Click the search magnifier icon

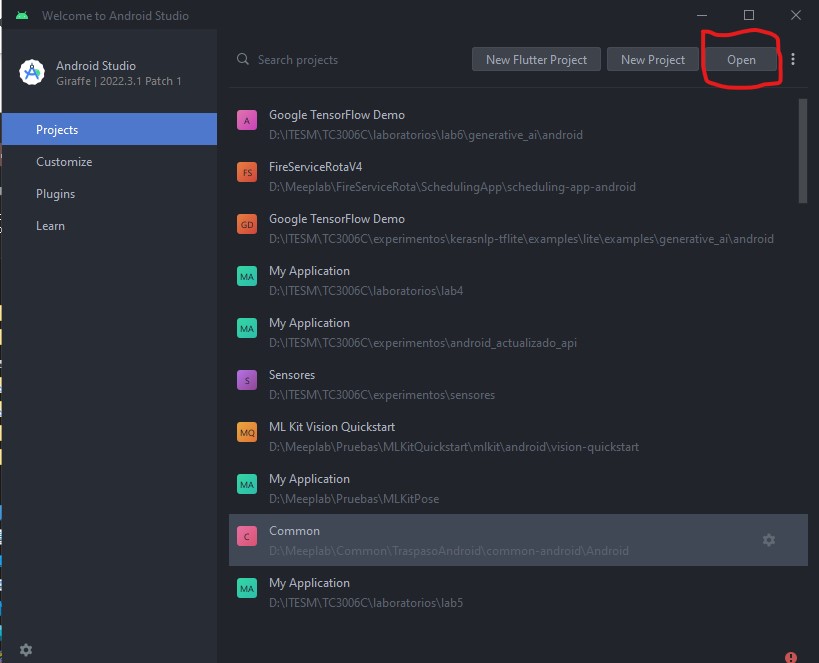pyautogui.click(x=243, y=60)
